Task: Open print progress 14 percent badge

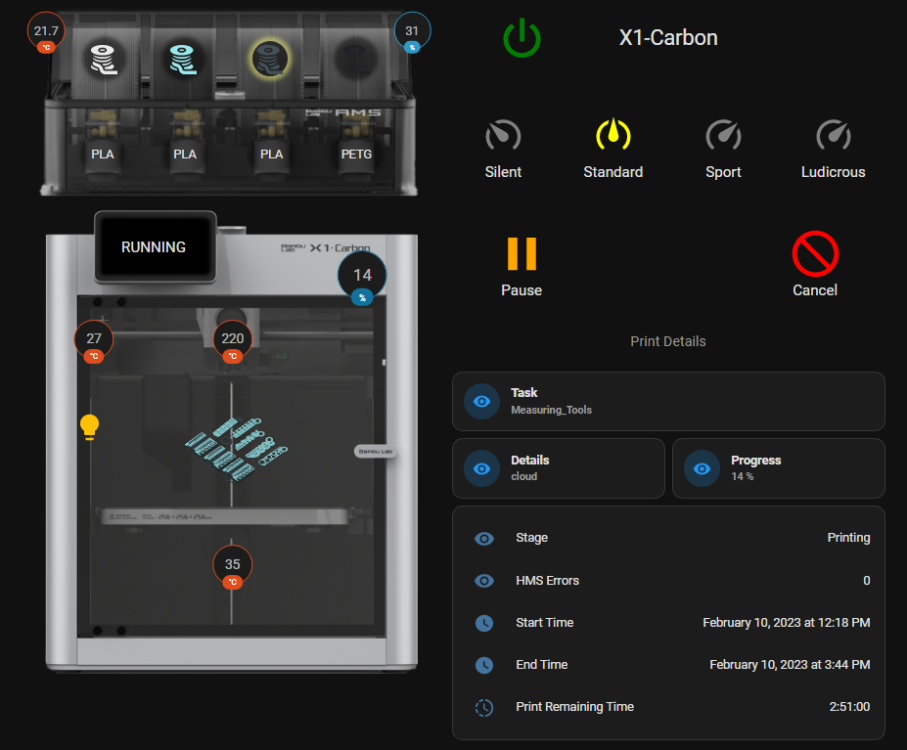Action: coord(362,278)
